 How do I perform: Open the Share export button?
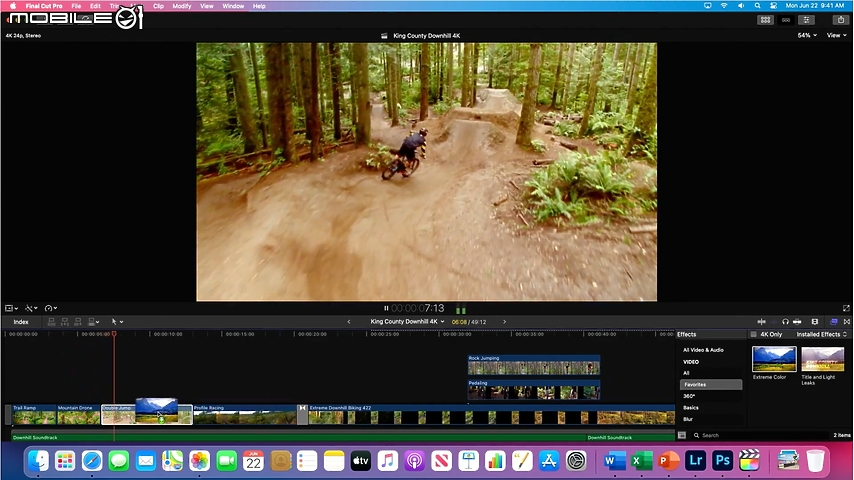(x=840, y=20)
